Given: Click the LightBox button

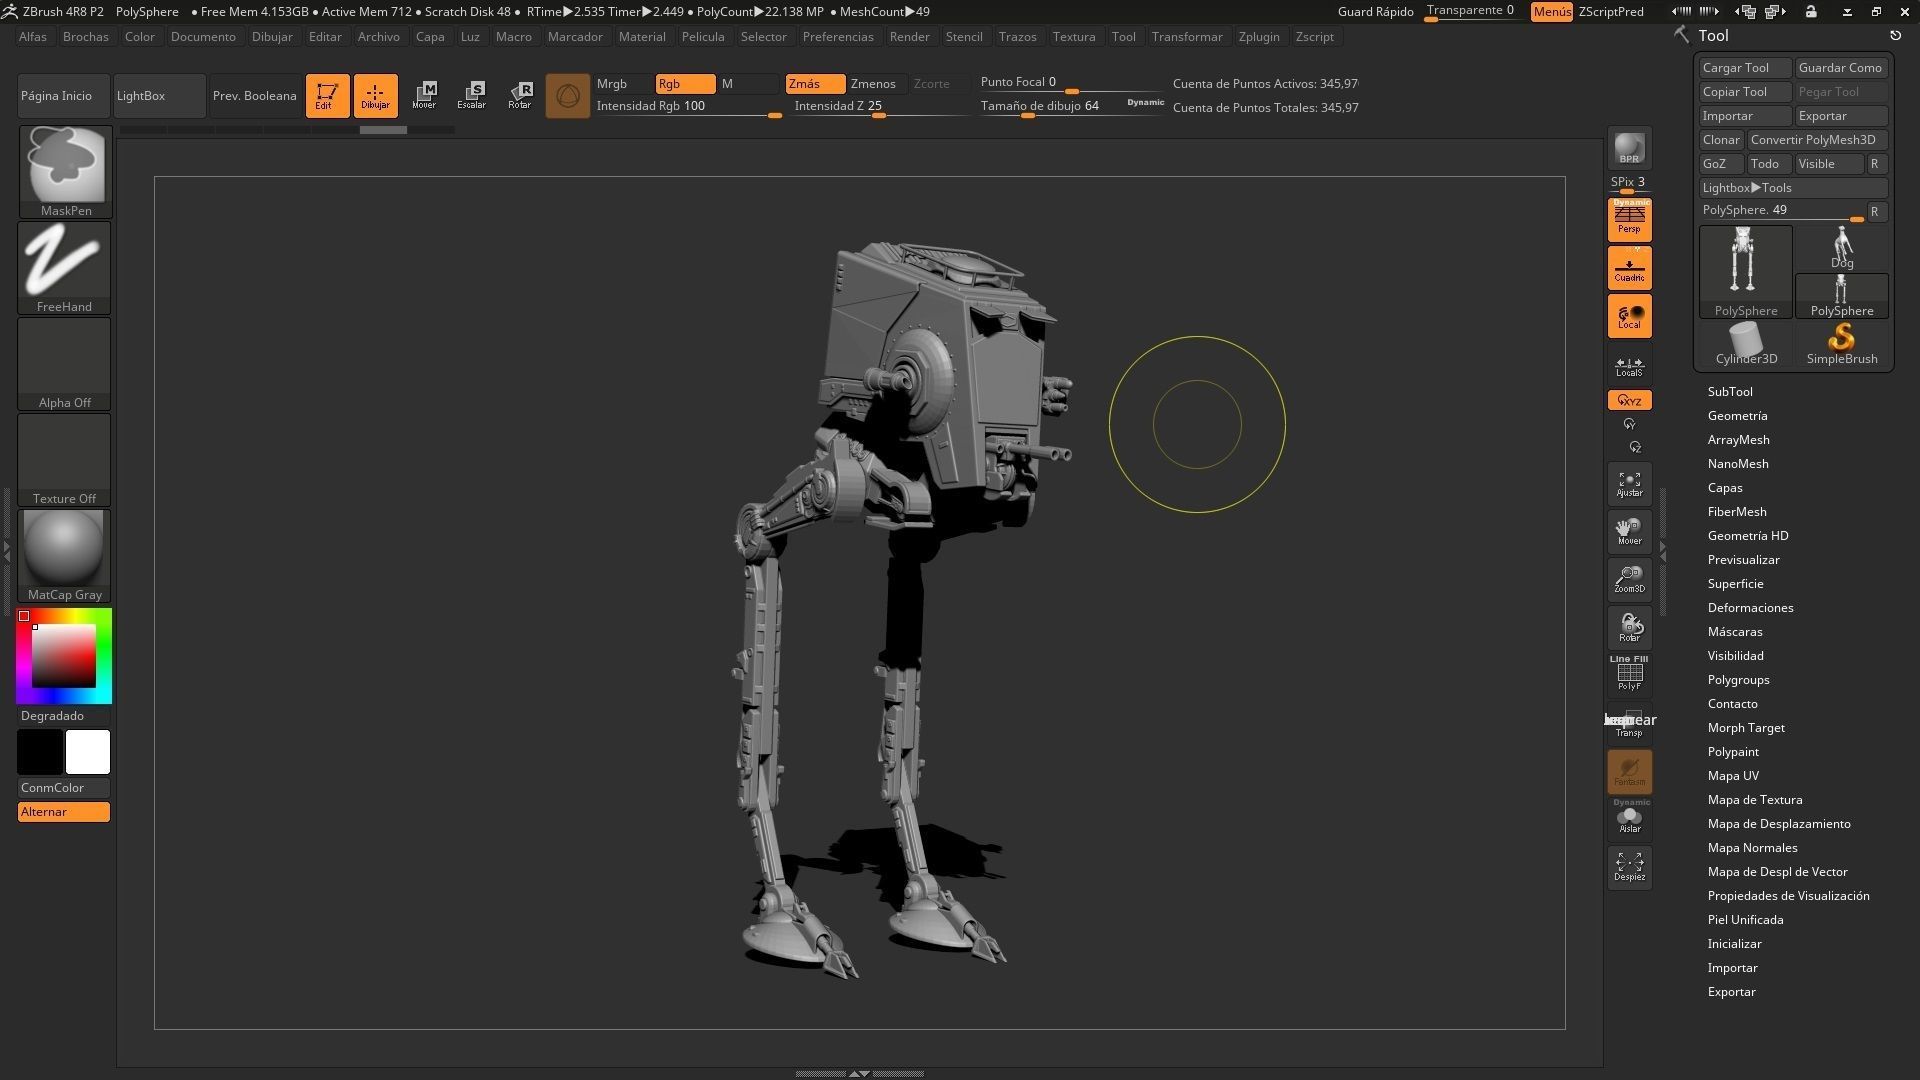Looking at the screenshot, I should 159,96.
